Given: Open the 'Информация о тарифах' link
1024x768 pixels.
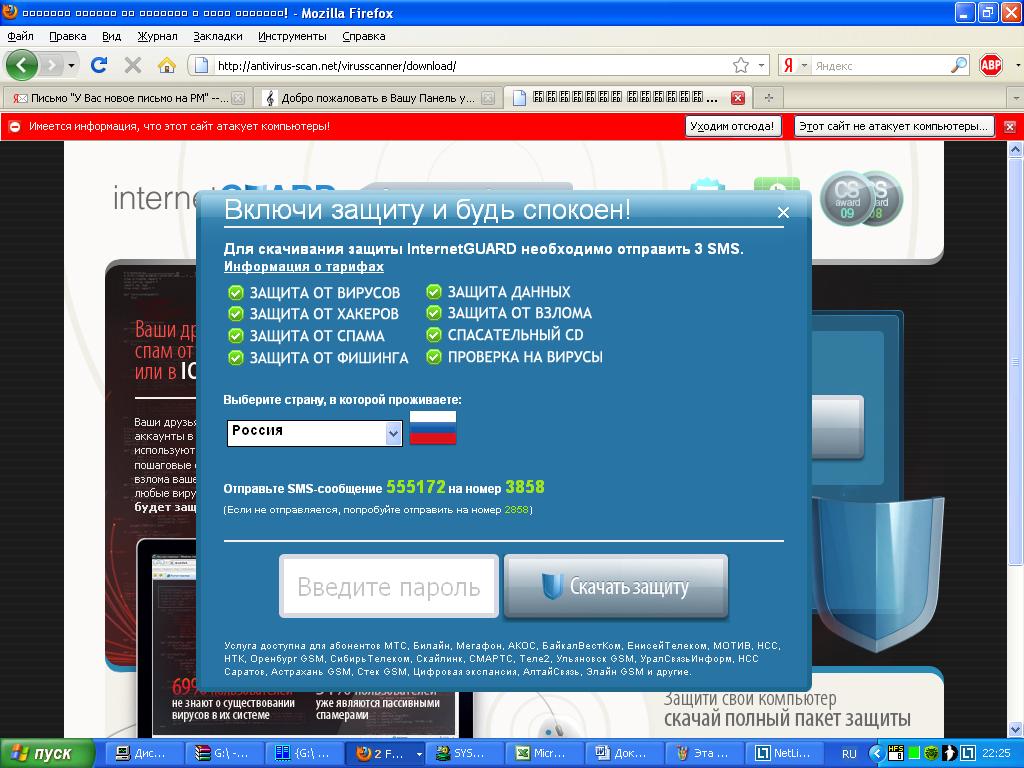Looking at the screenshot, I should (x=304, y=266).
